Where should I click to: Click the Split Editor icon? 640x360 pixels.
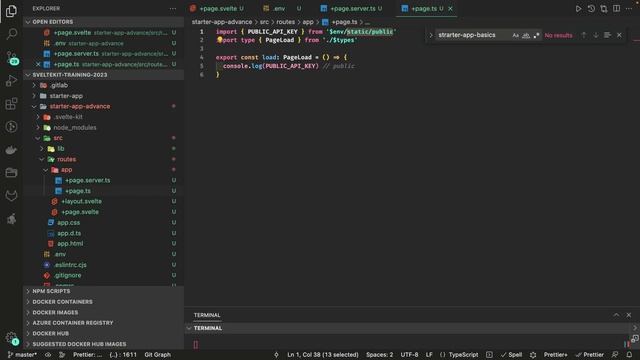616,9
